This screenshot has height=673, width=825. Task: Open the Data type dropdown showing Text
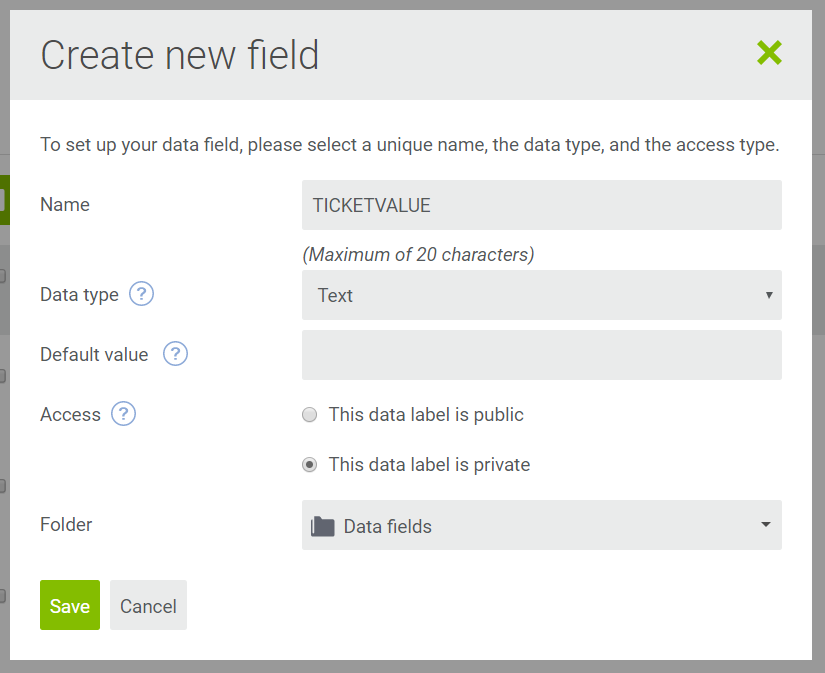[541, 295]
